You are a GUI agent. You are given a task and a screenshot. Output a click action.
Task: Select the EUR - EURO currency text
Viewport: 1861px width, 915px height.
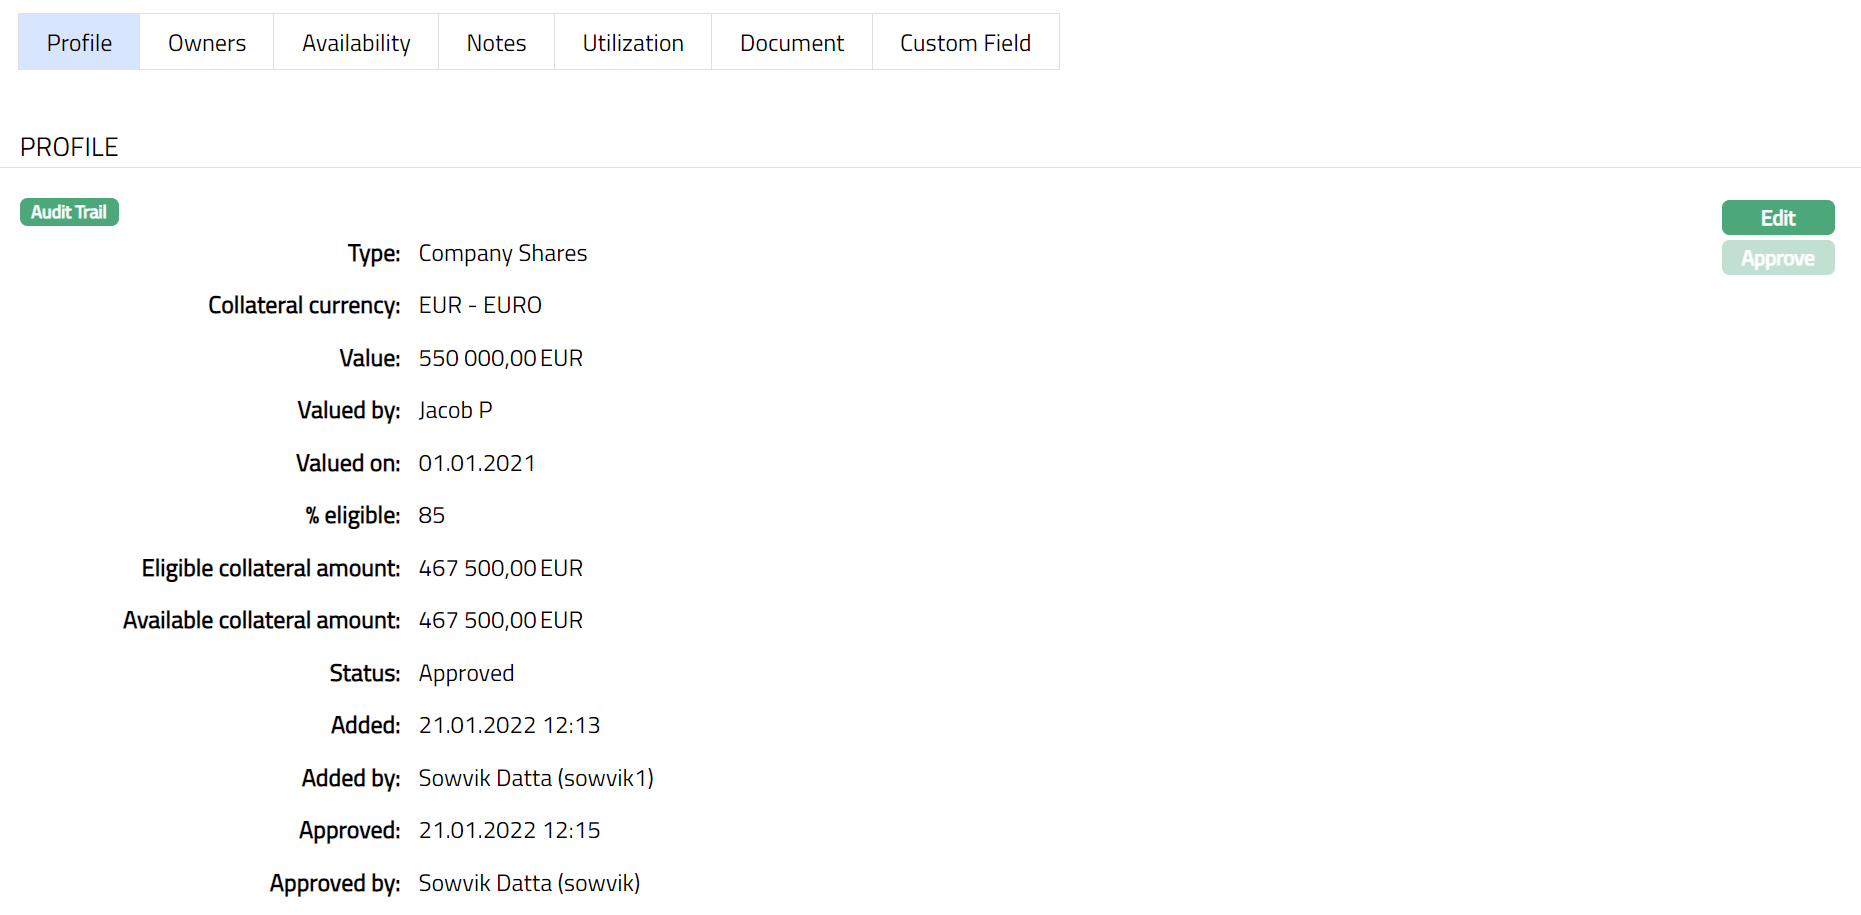(480, 306)
